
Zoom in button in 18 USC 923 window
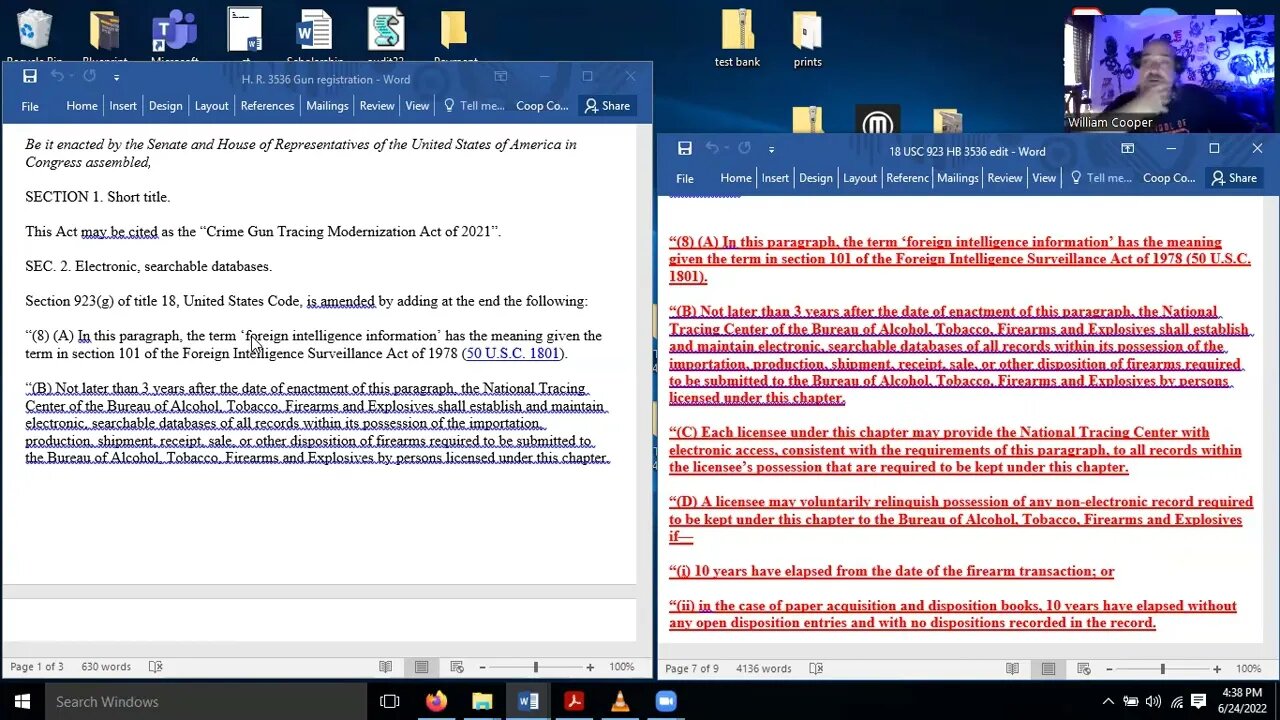tap(1217, 669)
